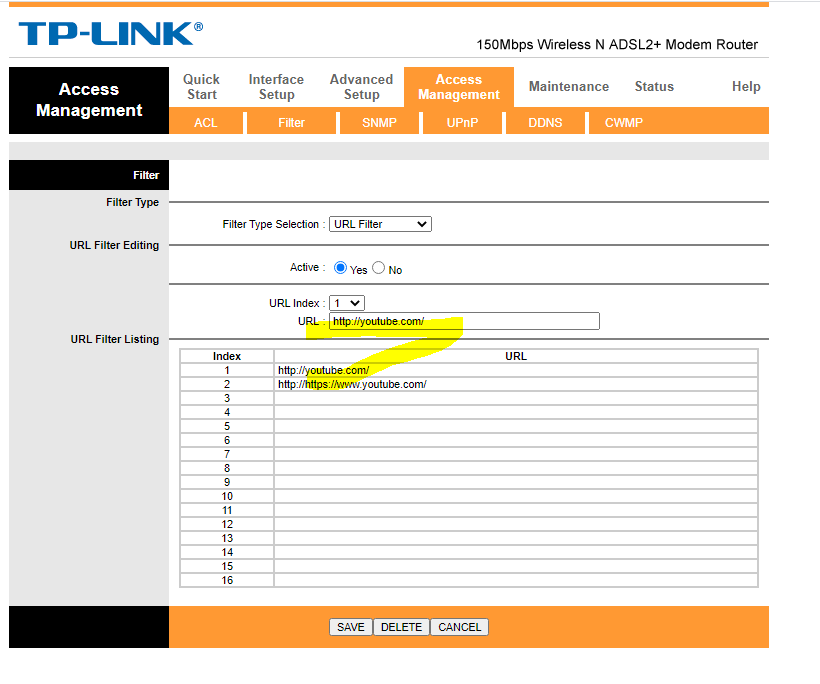This screenshot has width=820, height=684.
Task: Switch to the Interface Setup tab
Action: tap(276, 87)
